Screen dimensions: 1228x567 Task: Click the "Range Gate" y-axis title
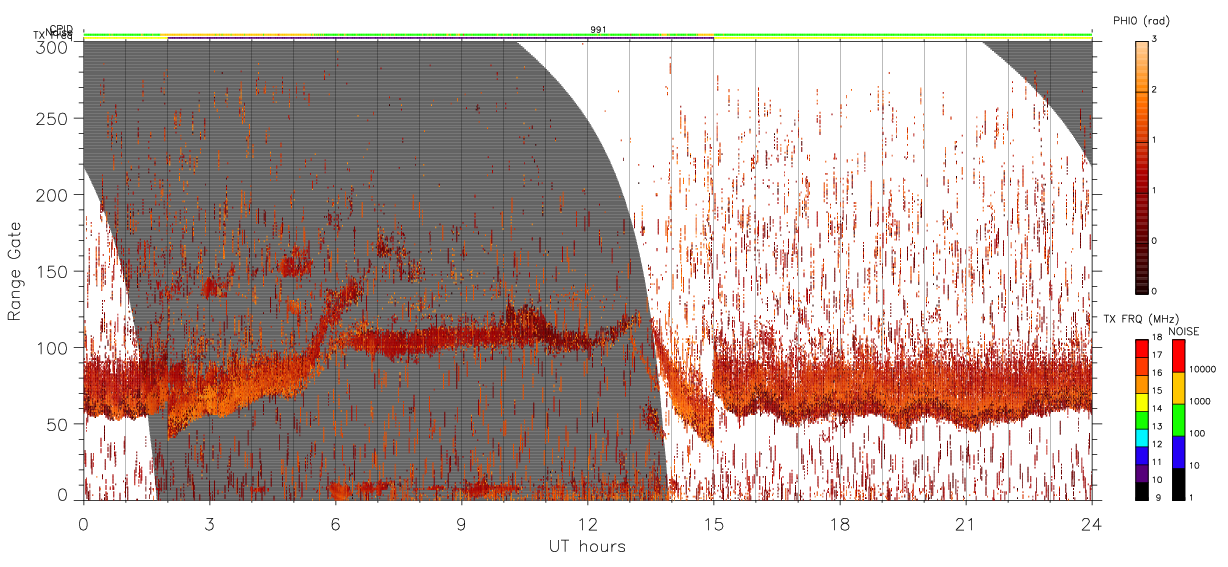pyautogui.click(x=15, y=271)
